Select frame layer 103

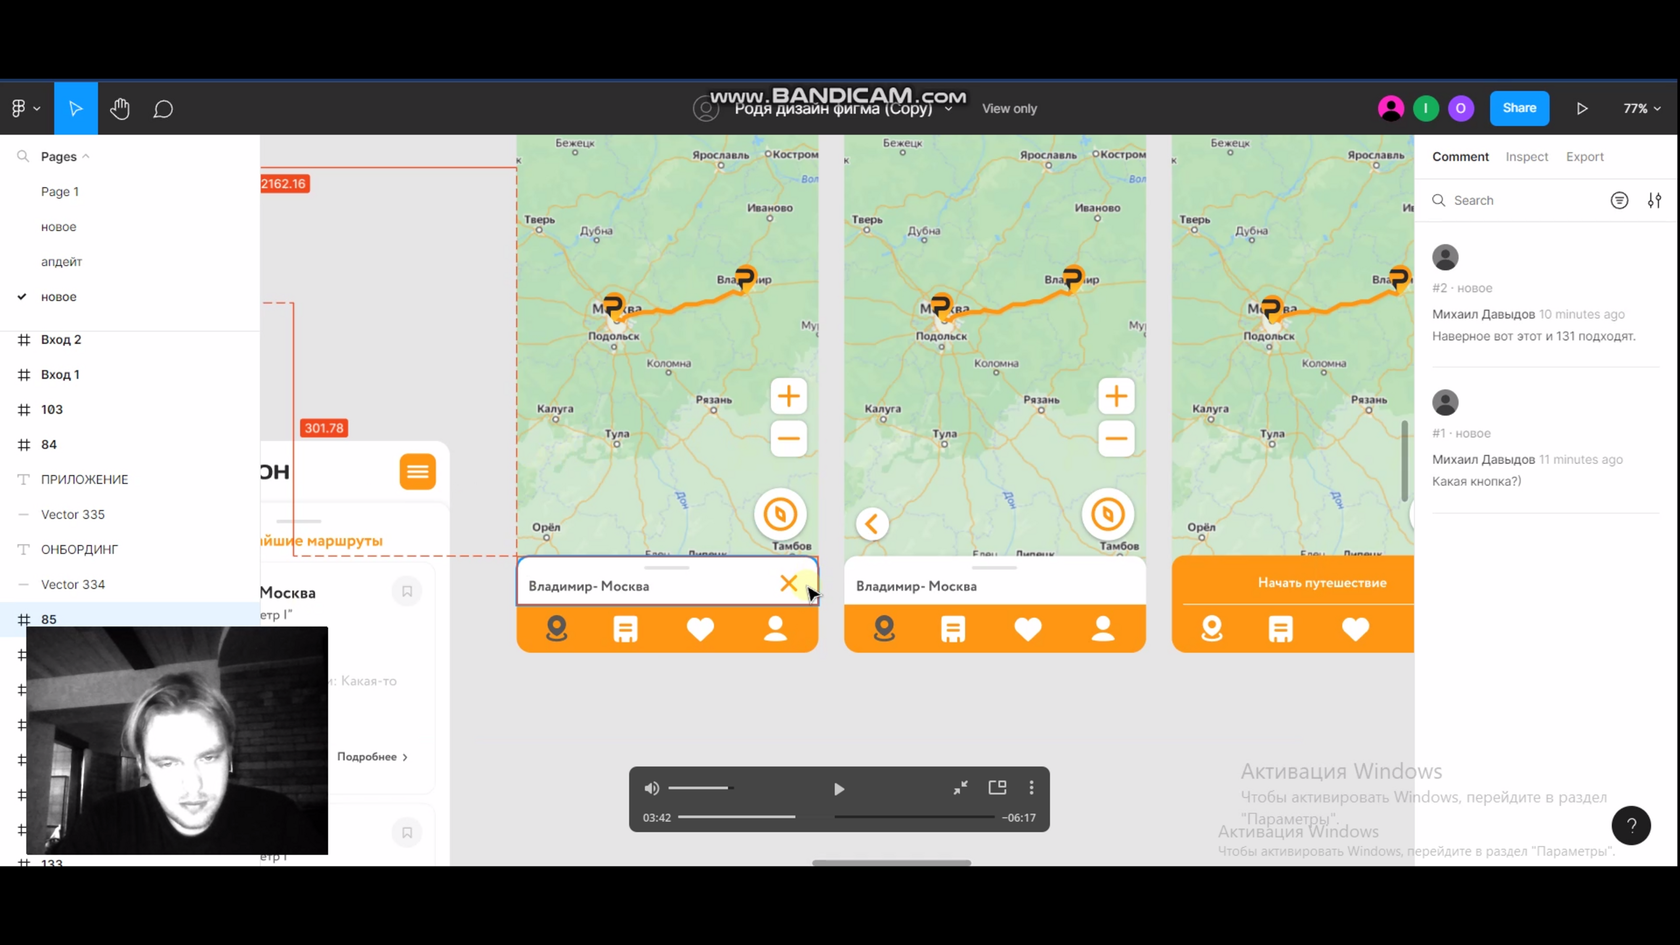click(x=52, y=409)
